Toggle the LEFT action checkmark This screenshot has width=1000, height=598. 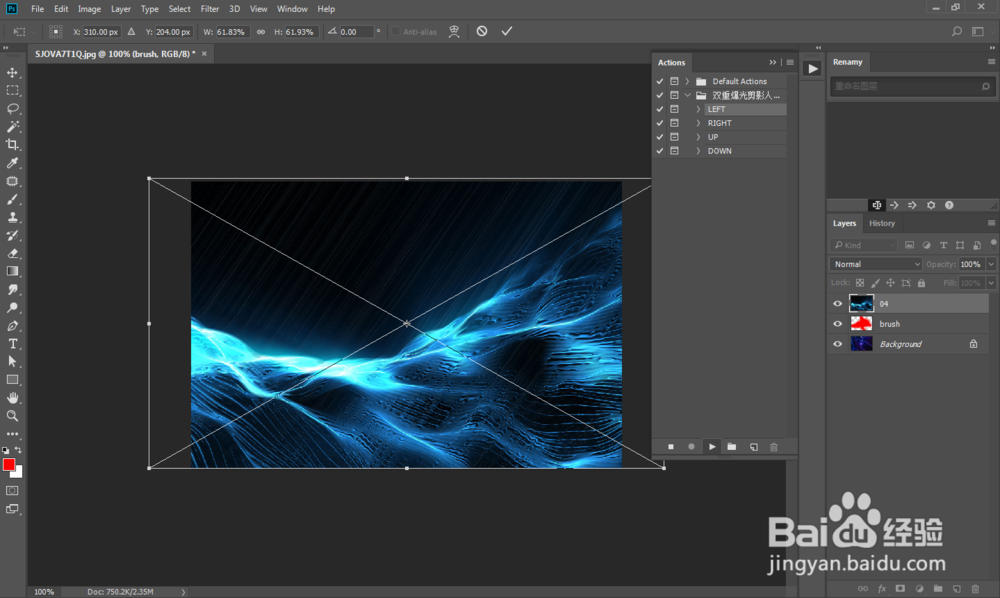point(660,109)
